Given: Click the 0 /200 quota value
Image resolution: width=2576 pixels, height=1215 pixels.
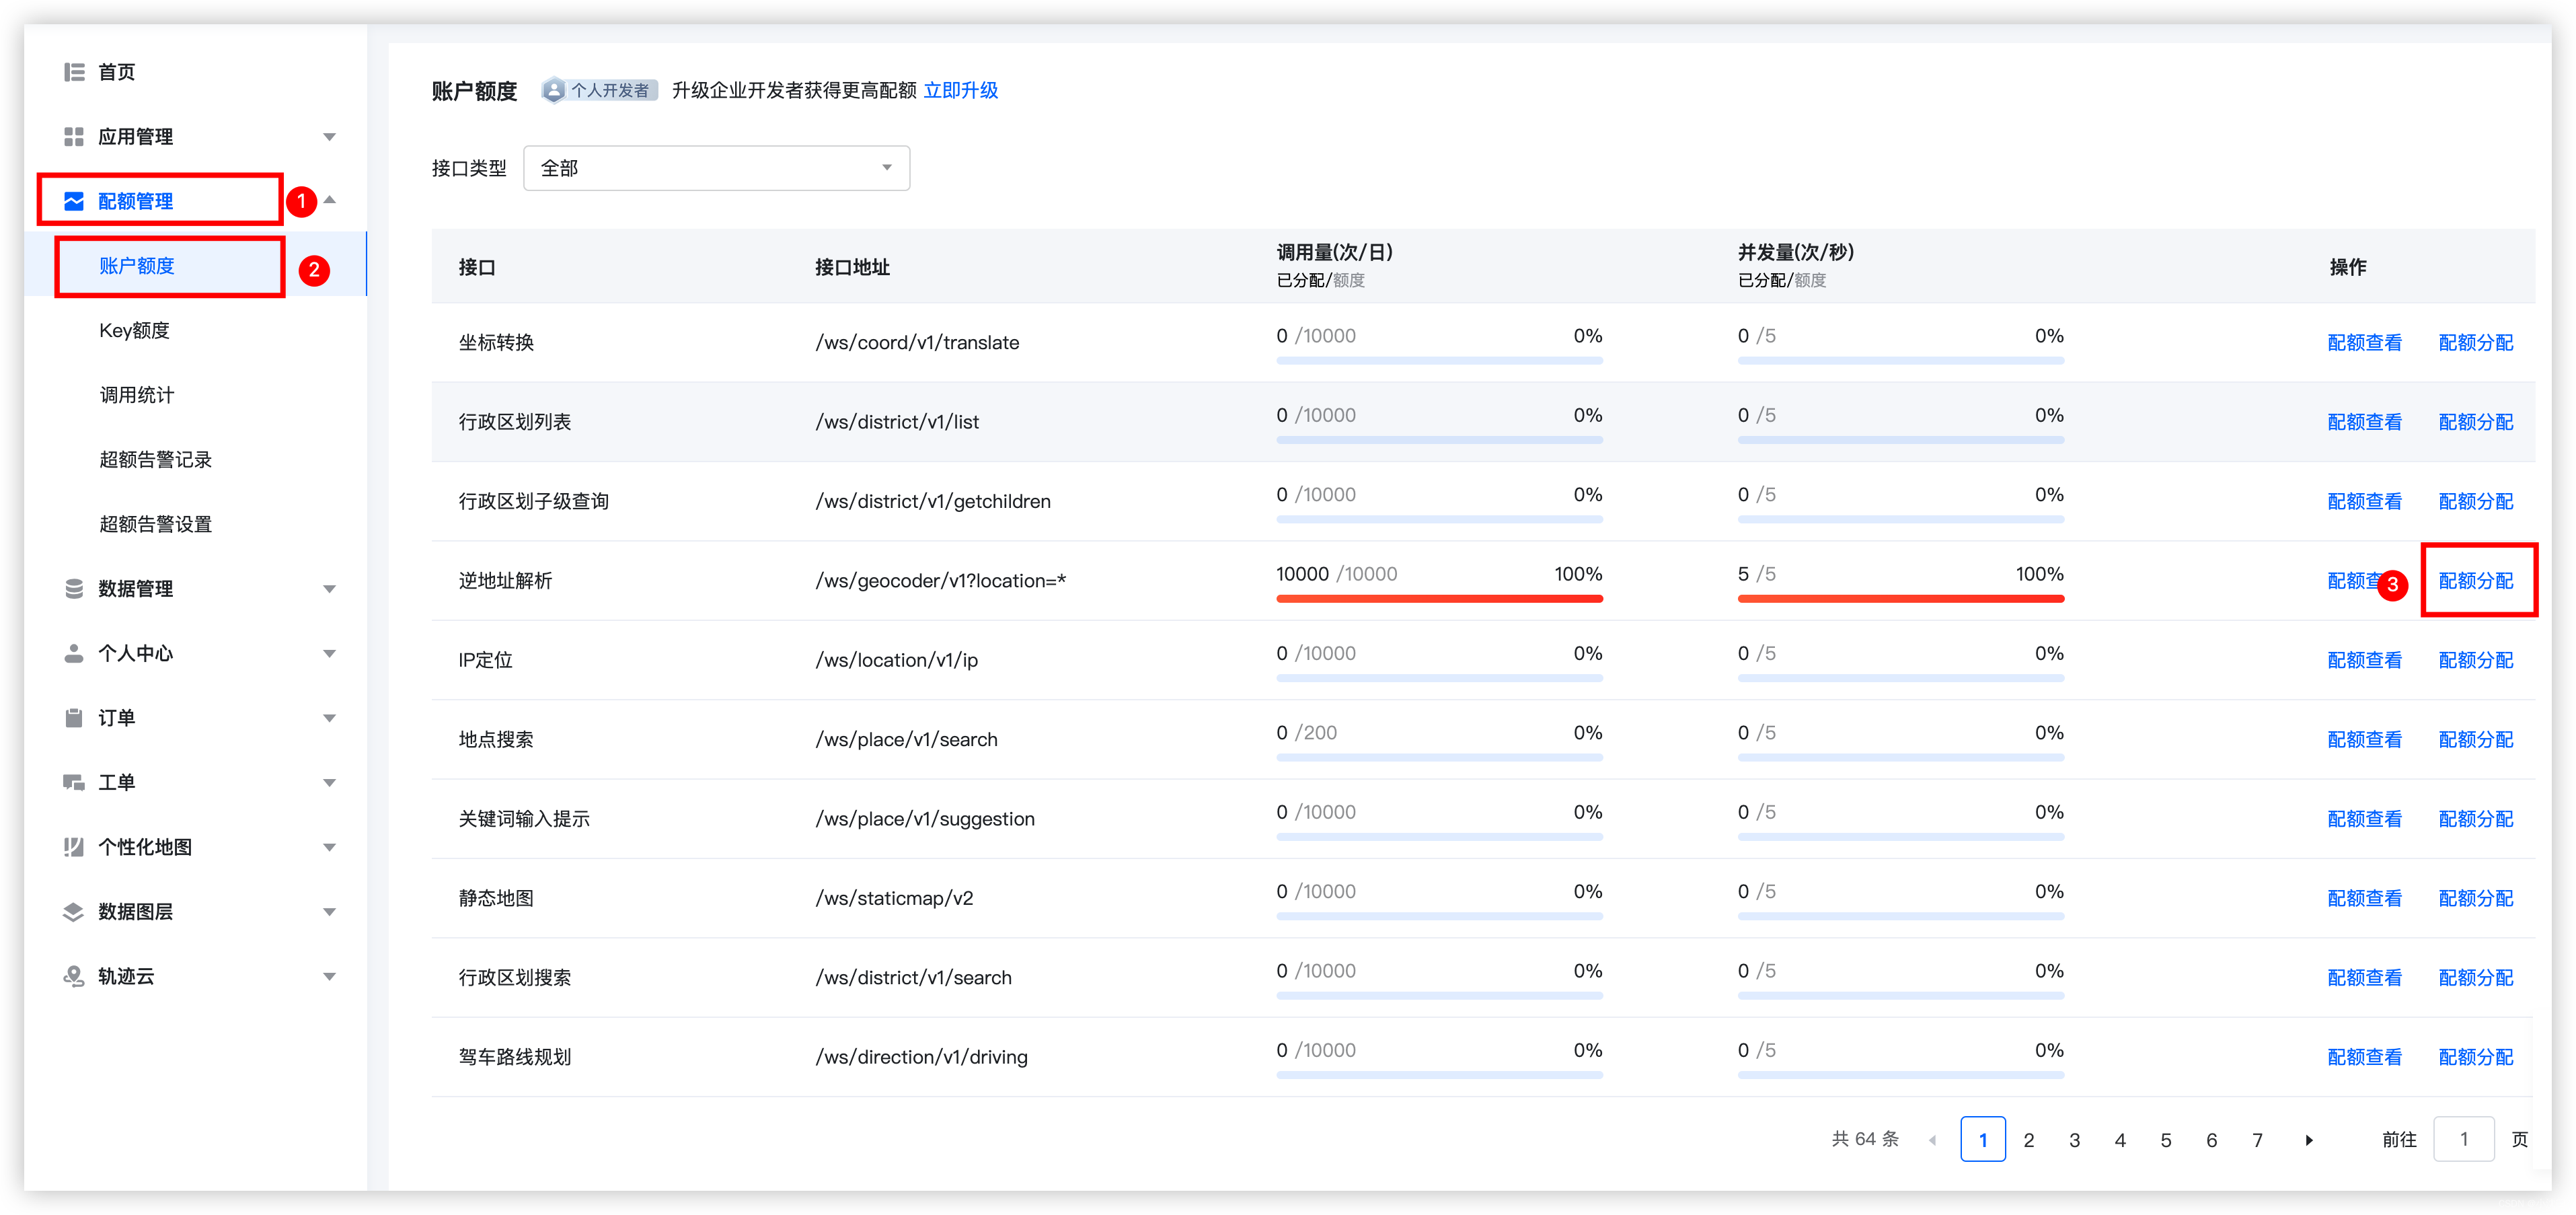Looking at the screenshot, I should click(1306, 733).
